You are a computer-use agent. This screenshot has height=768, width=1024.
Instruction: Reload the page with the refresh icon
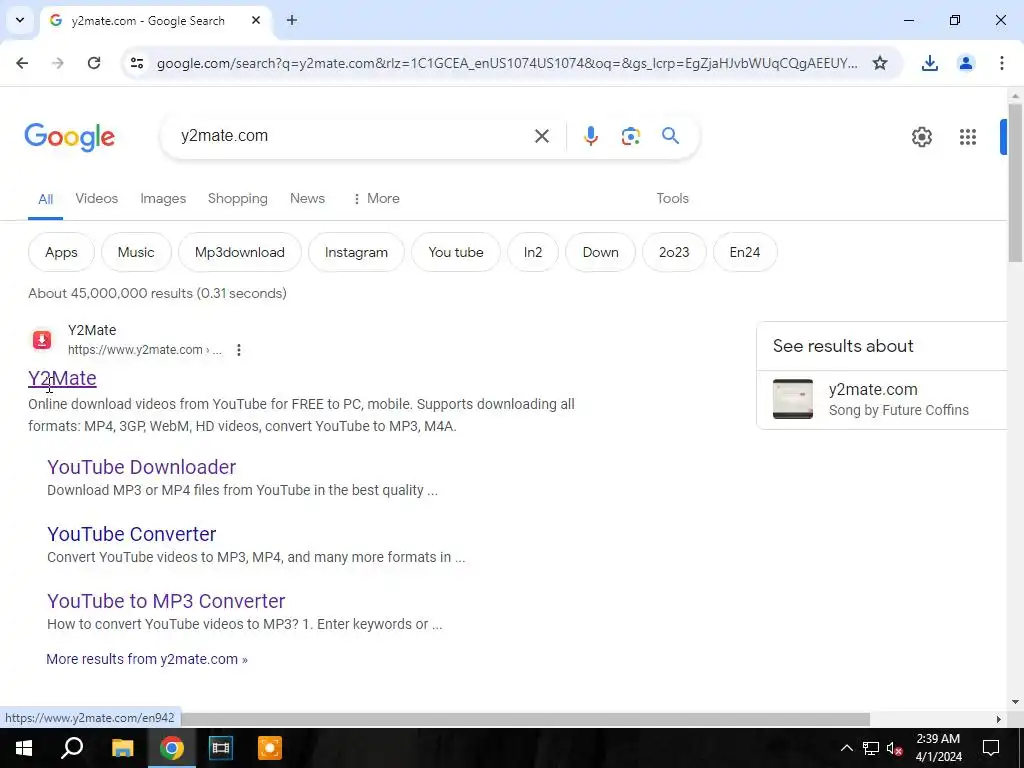(94, 63)
